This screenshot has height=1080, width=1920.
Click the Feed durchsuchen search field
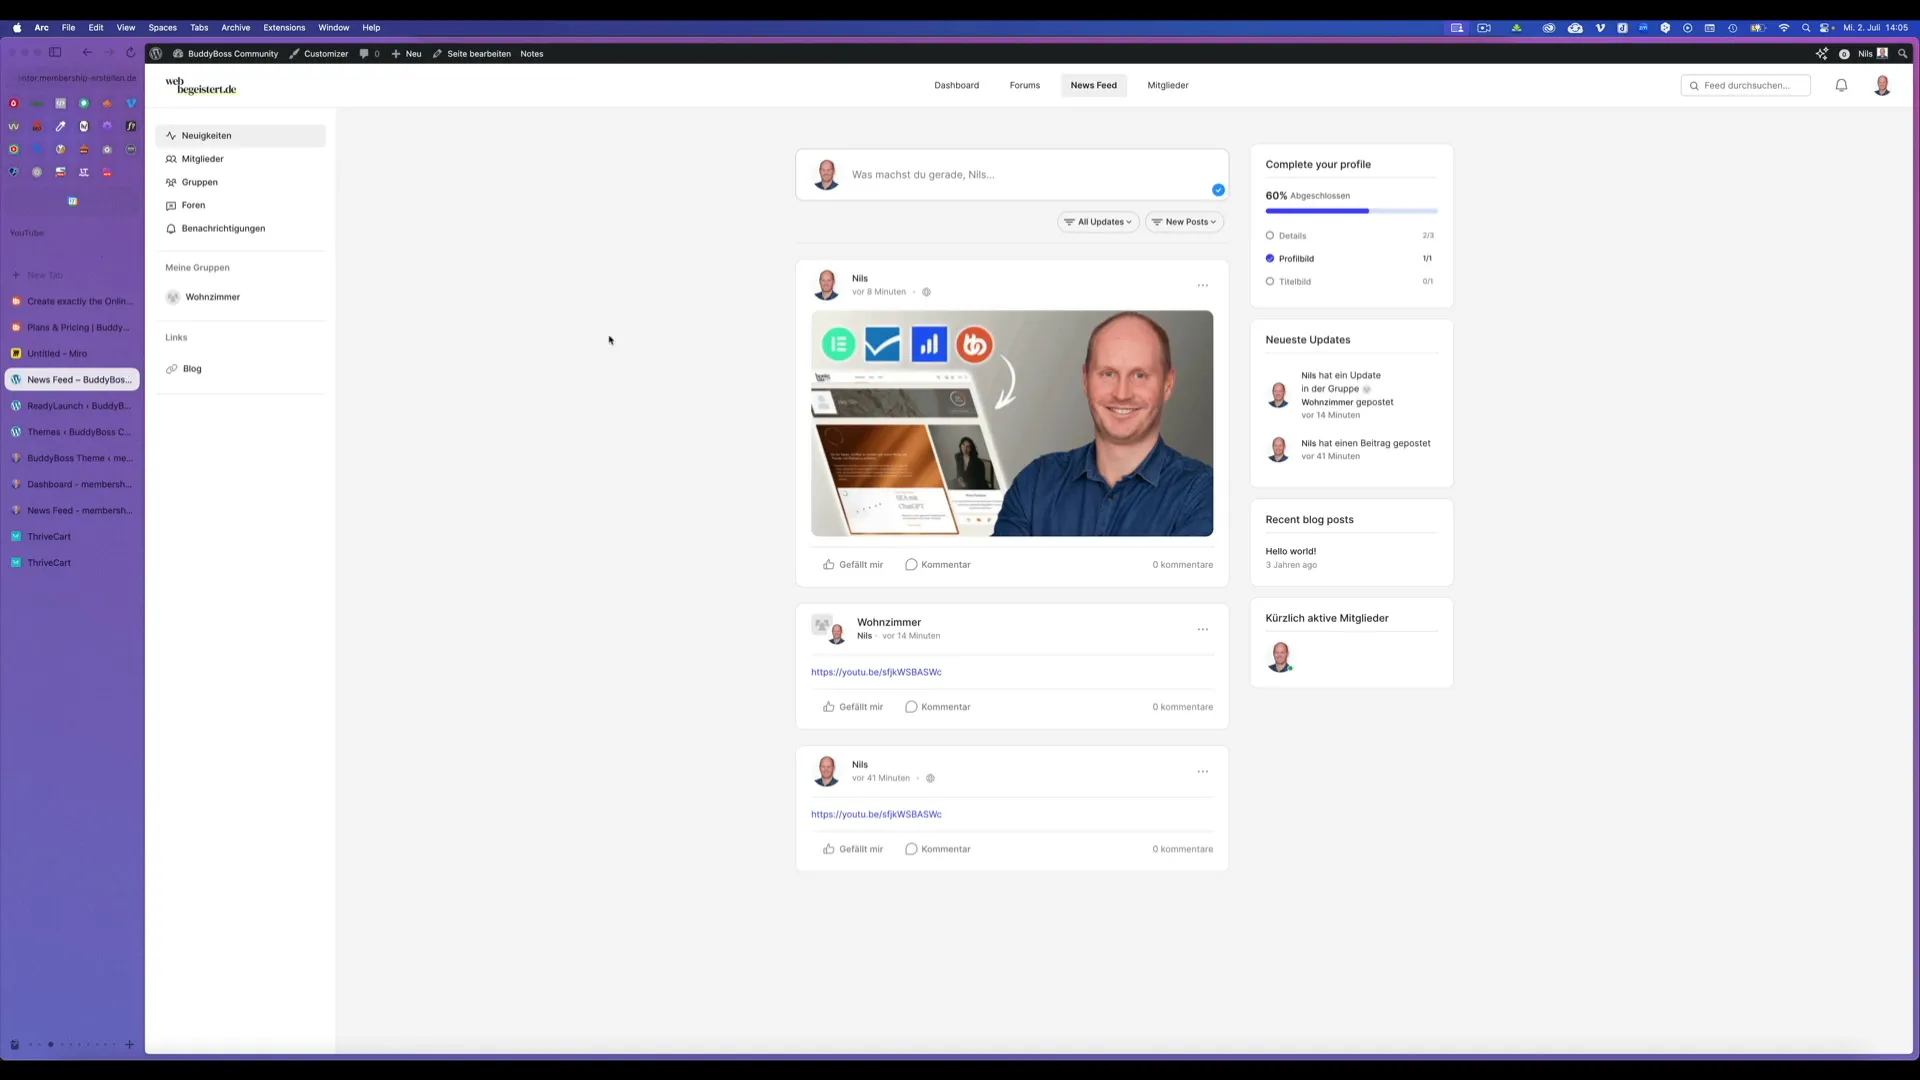(x=1745, y=86)
